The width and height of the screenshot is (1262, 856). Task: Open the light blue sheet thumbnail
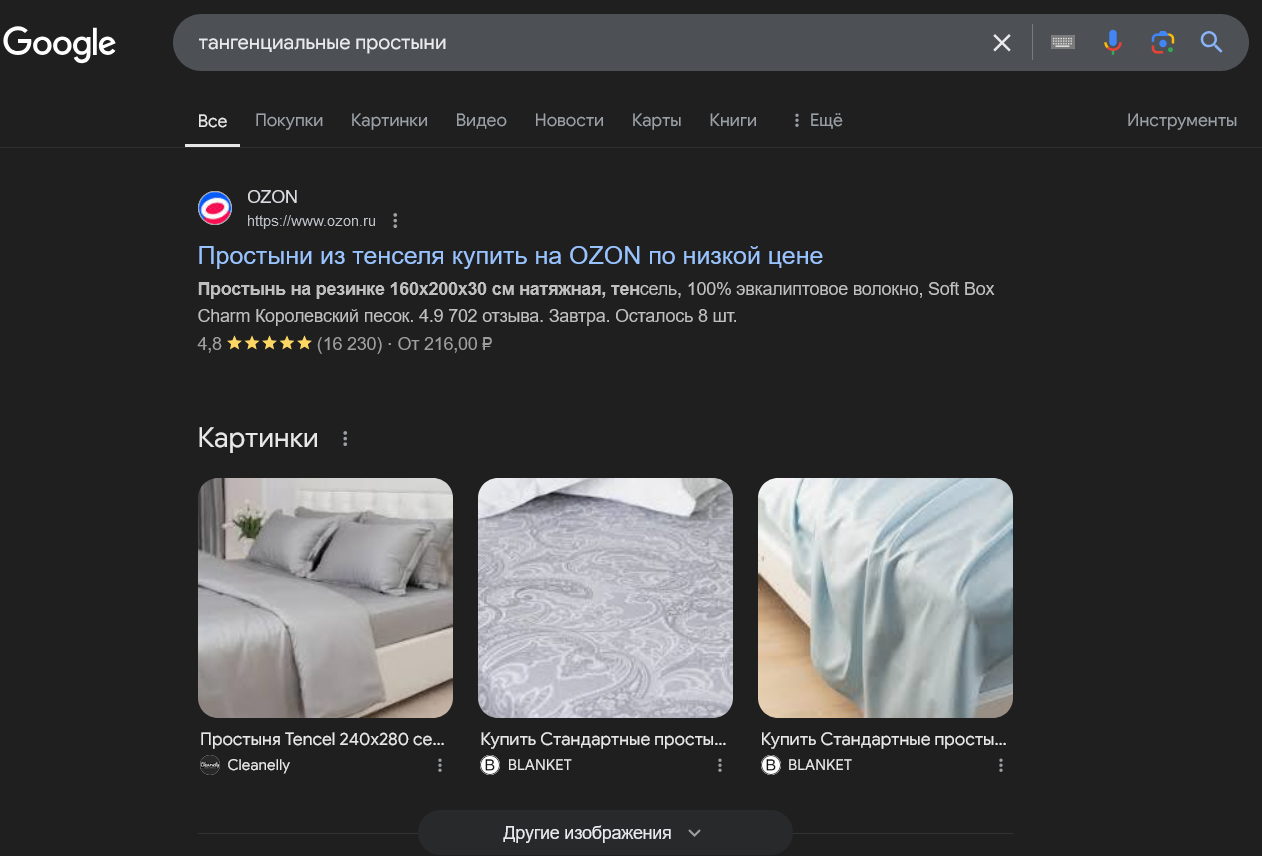885,598
